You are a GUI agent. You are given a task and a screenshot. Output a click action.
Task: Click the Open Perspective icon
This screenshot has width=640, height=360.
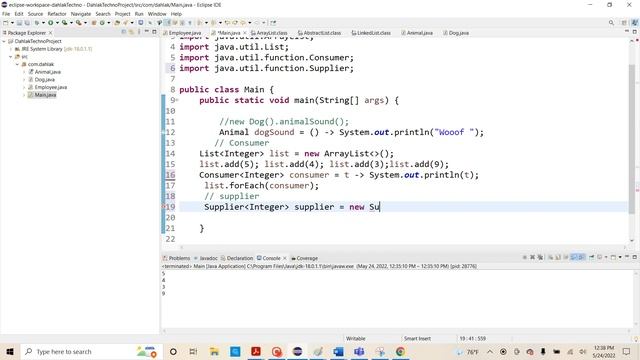[x=624, y=23]
